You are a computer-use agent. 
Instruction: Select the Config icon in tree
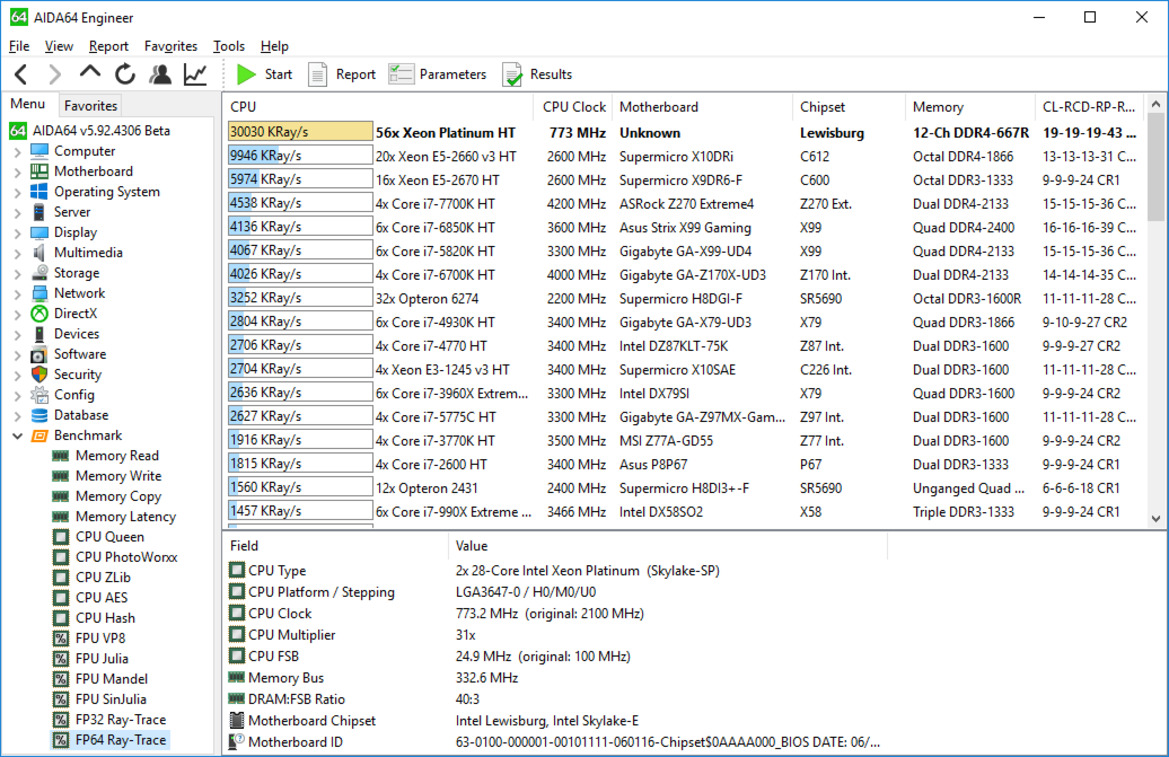click(40, 395)
